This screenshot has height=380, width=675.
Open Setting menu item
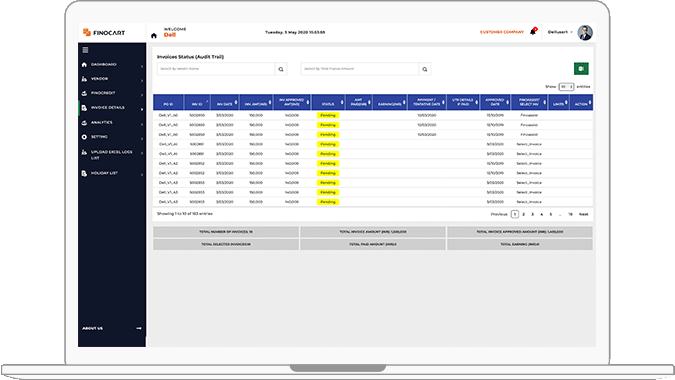(99, 137)
